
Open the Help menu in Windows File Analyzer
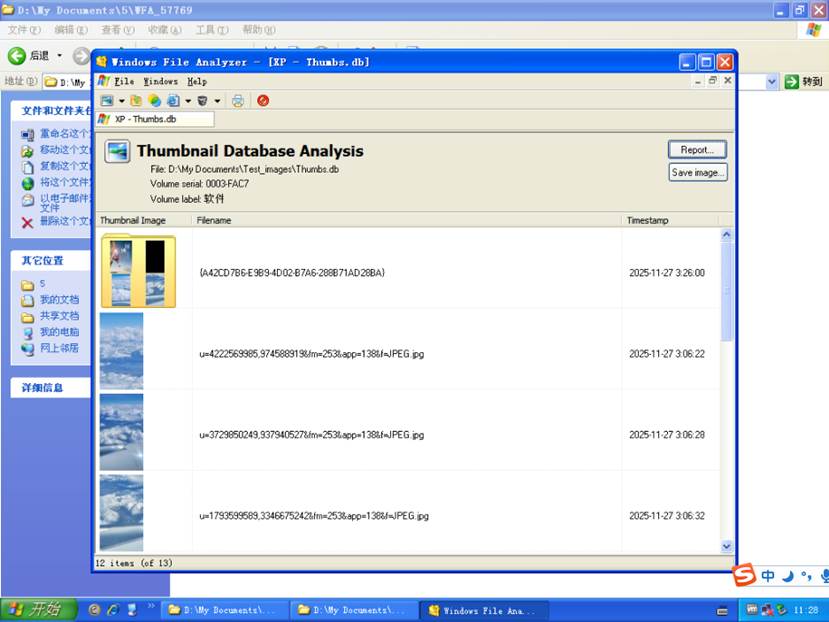tap(197, 81)
